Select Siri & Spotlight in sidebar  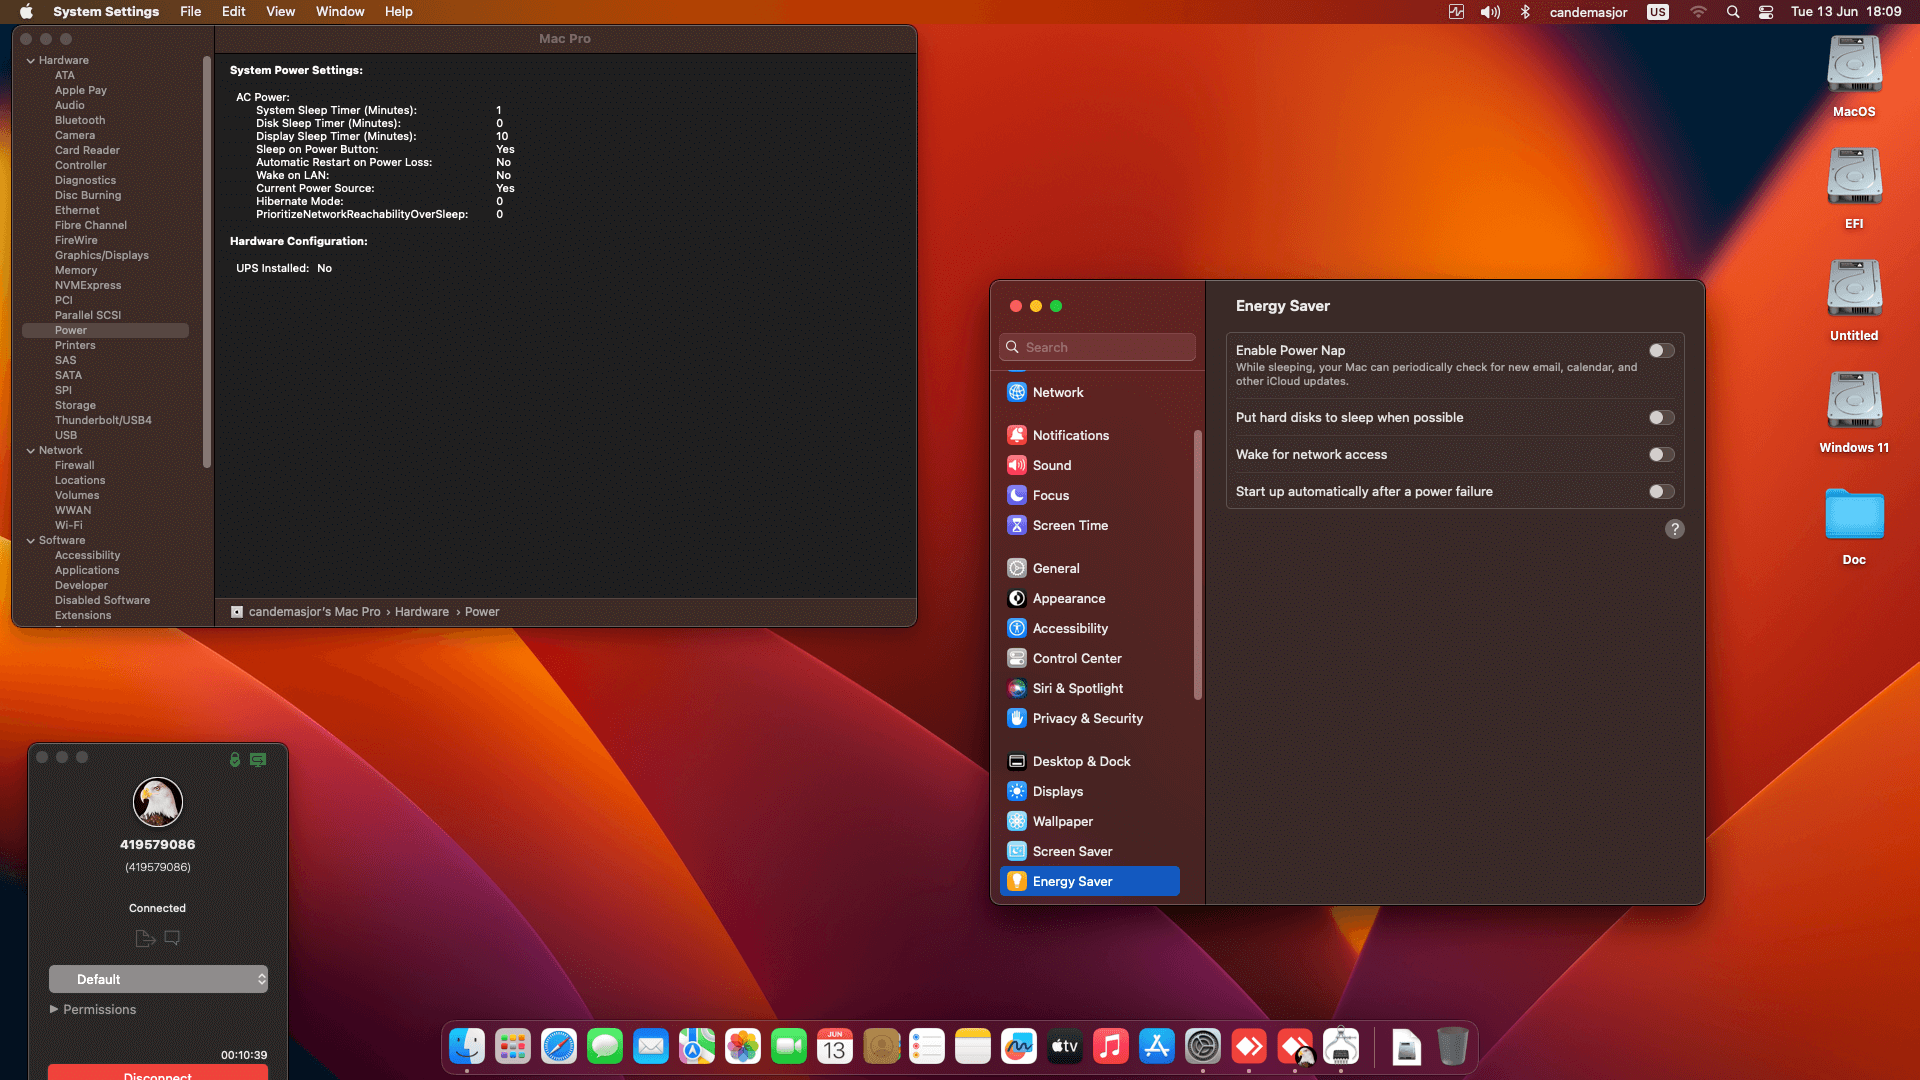click(1077, 688)
